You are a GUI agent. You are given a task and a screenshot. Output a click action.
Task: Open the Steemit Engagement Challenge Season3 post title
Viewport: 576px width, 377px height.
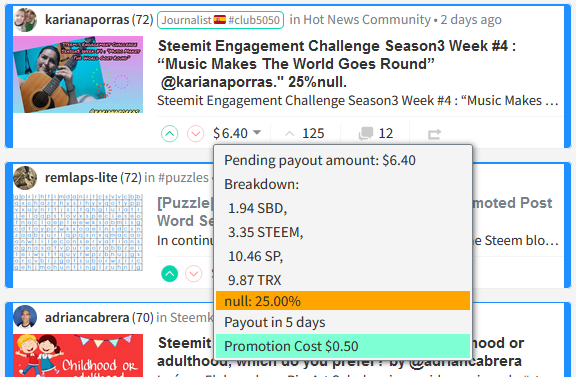pyautogui.click(x=337, y=64)
